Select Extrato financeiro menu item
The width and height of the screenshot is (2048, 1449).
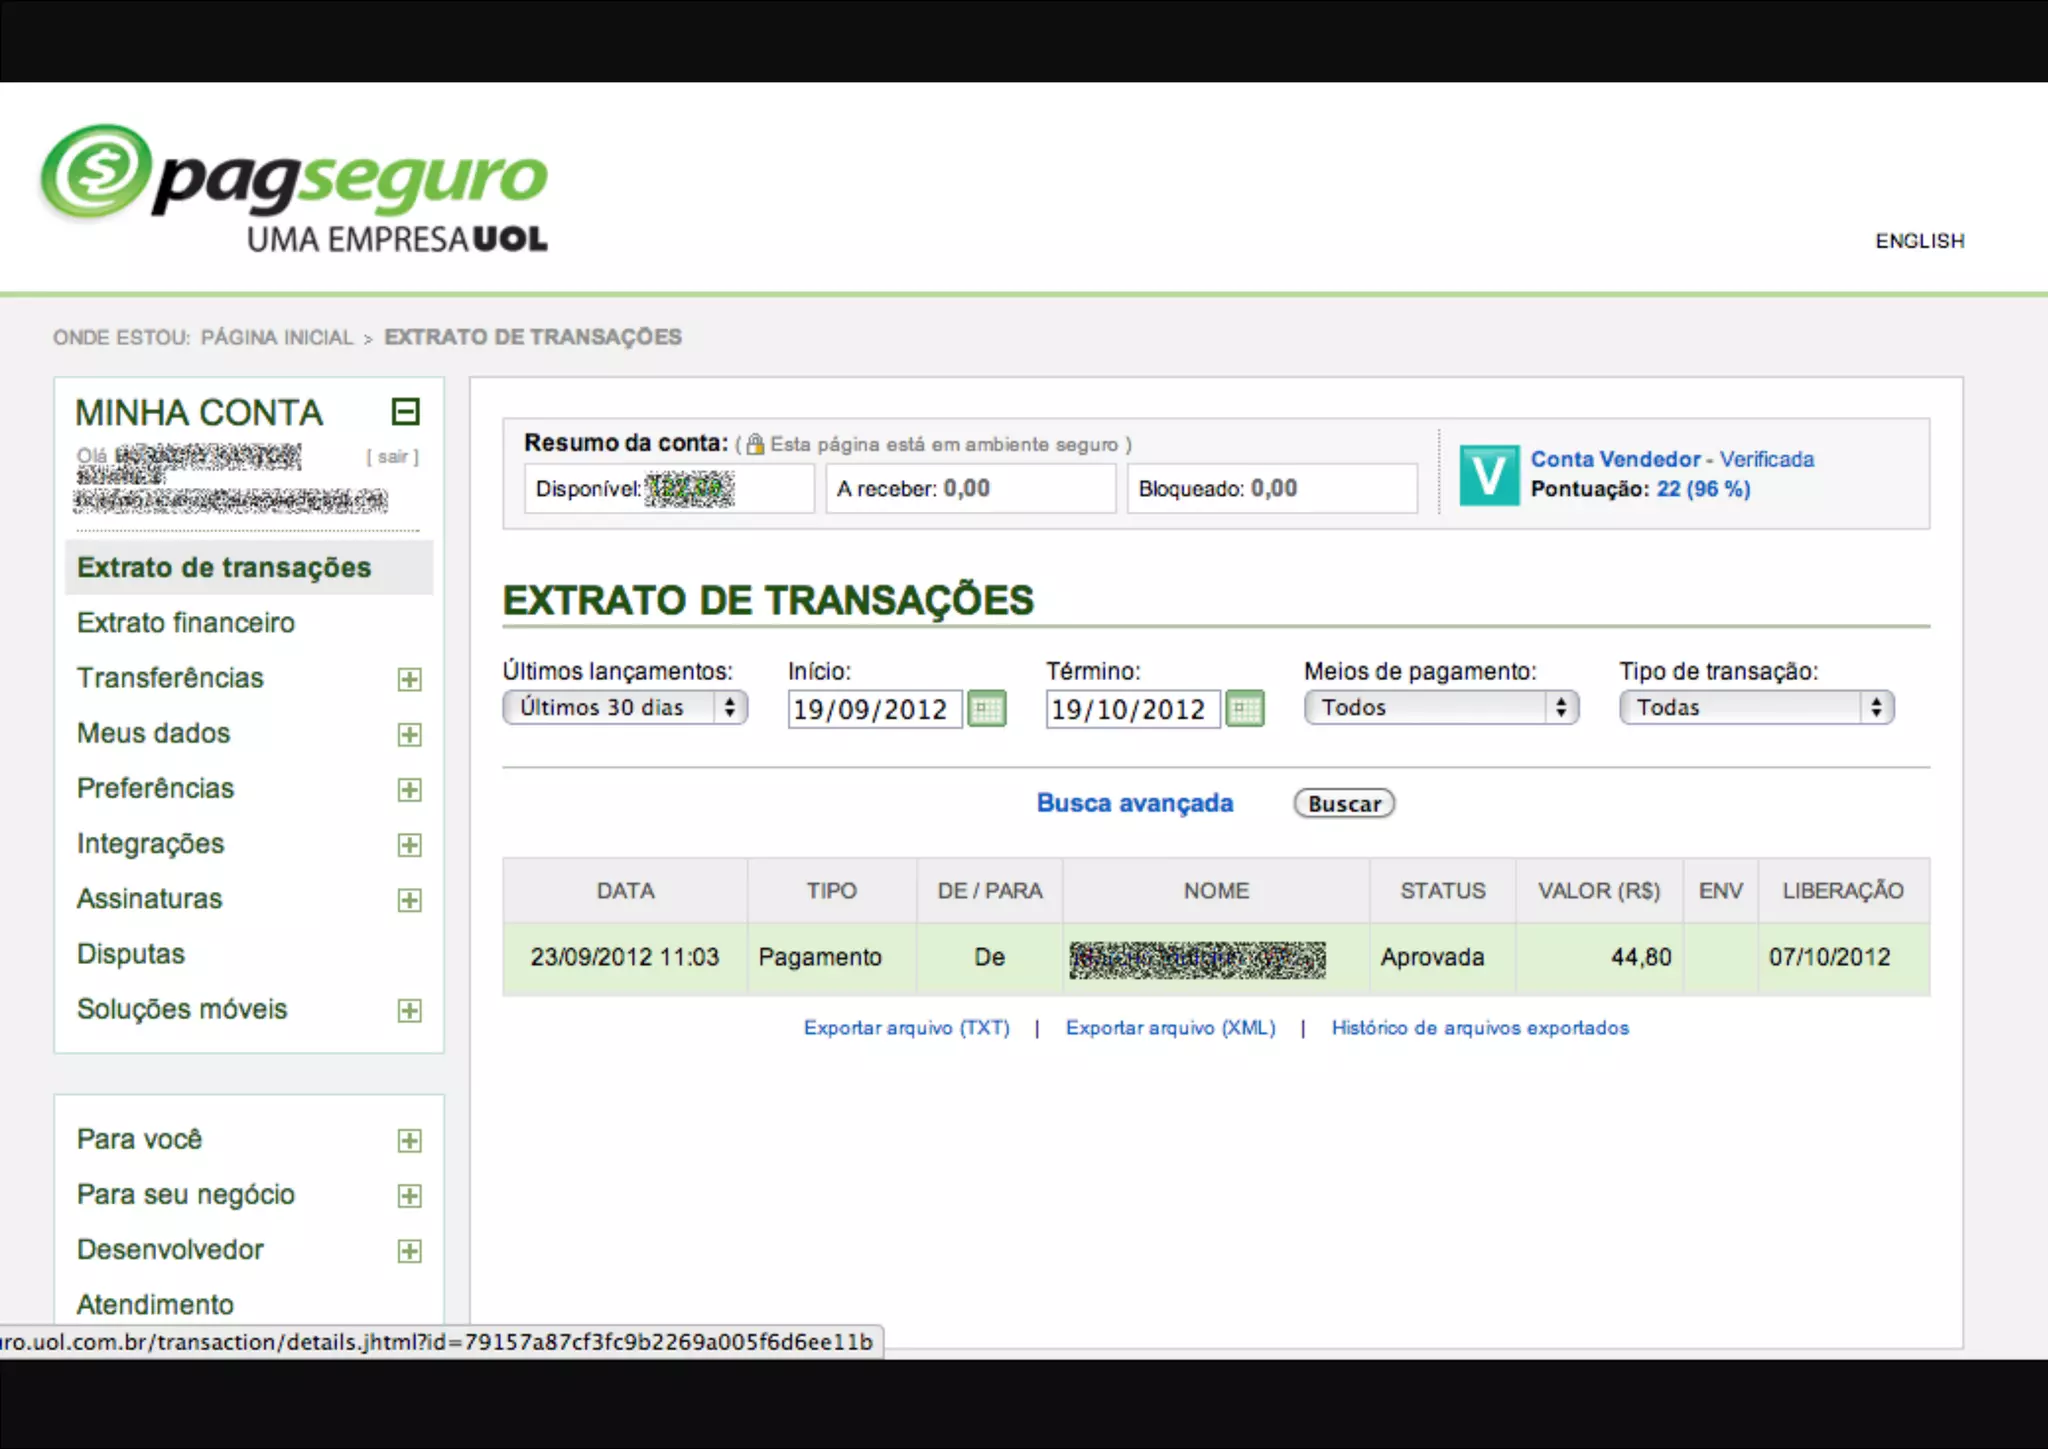point(186,623)
